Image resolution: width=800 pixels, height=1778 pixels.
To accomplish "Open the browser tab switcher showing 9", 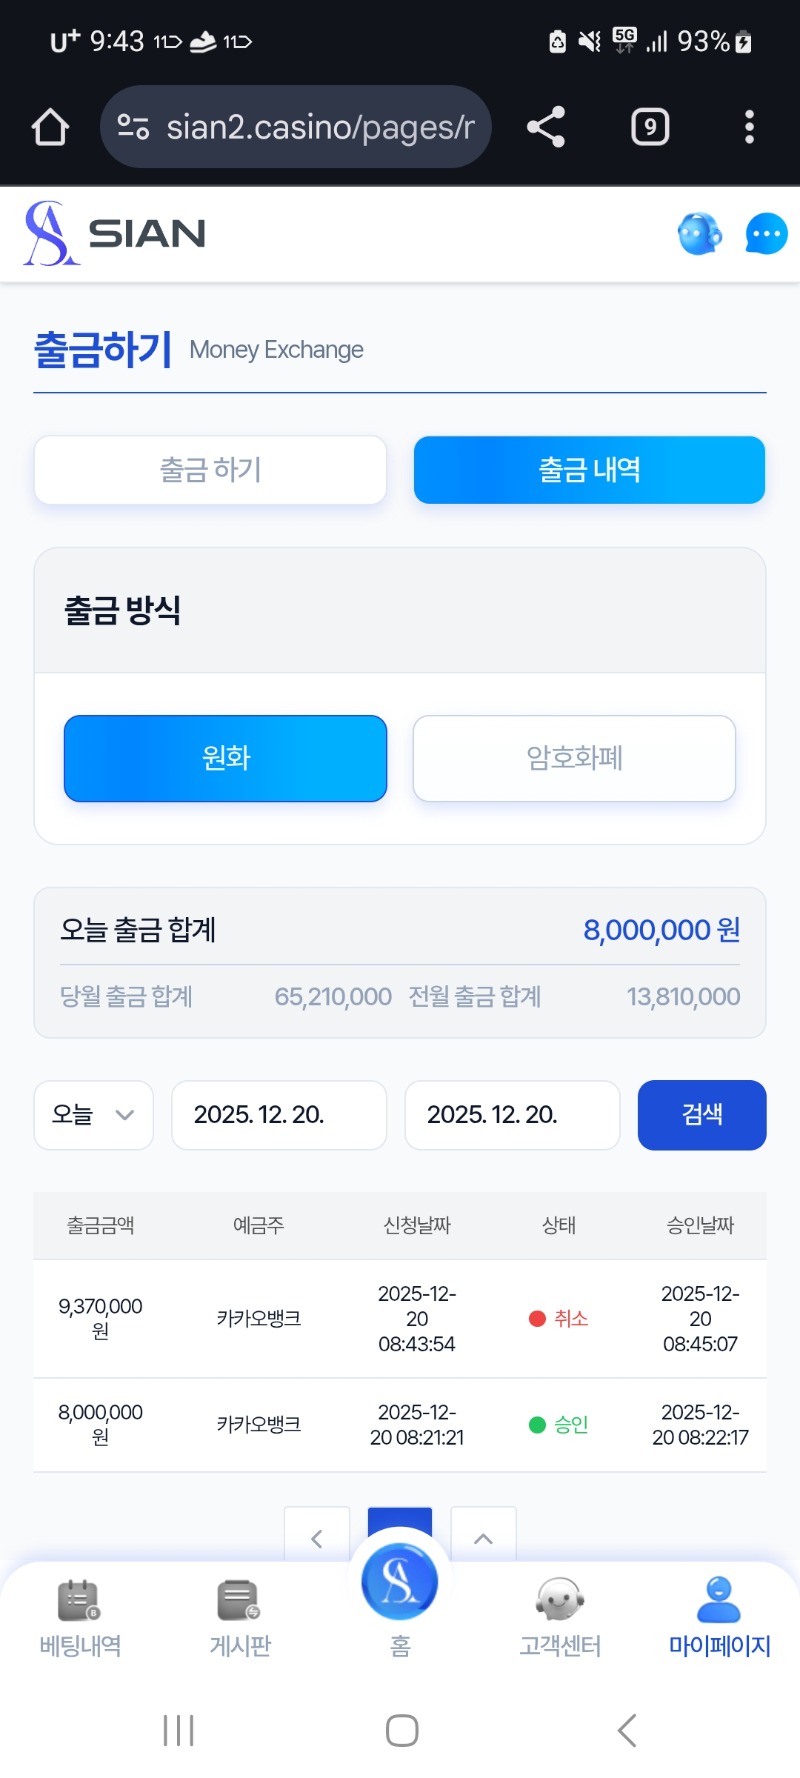I will point(650,127).
